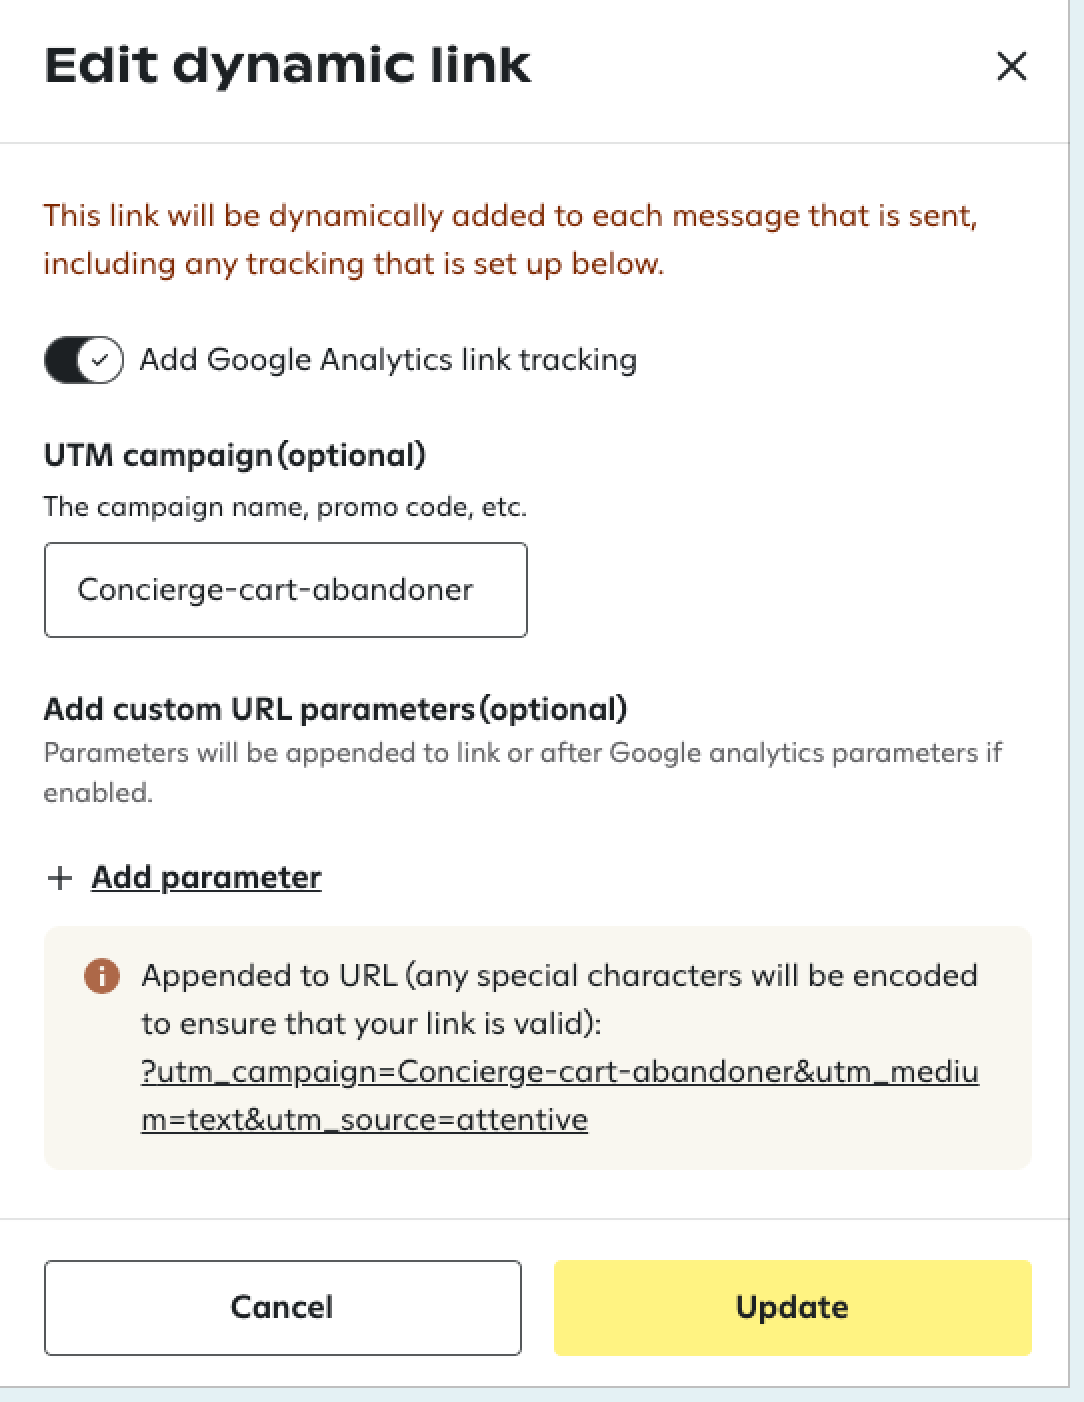Select the 'UTM campaign (optional)' field label
Viewport: 1084px width, 1402px height.
click(235, 456)
